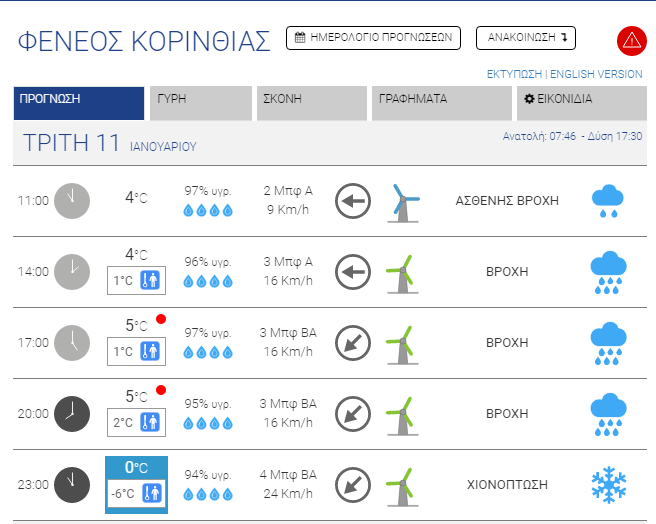
Task: Open the ΗΜΕΡΟΛΟΓΙΟ ΠΡΟΓΝΩΣΕΩΝ calendar
Action: (374, 38)
